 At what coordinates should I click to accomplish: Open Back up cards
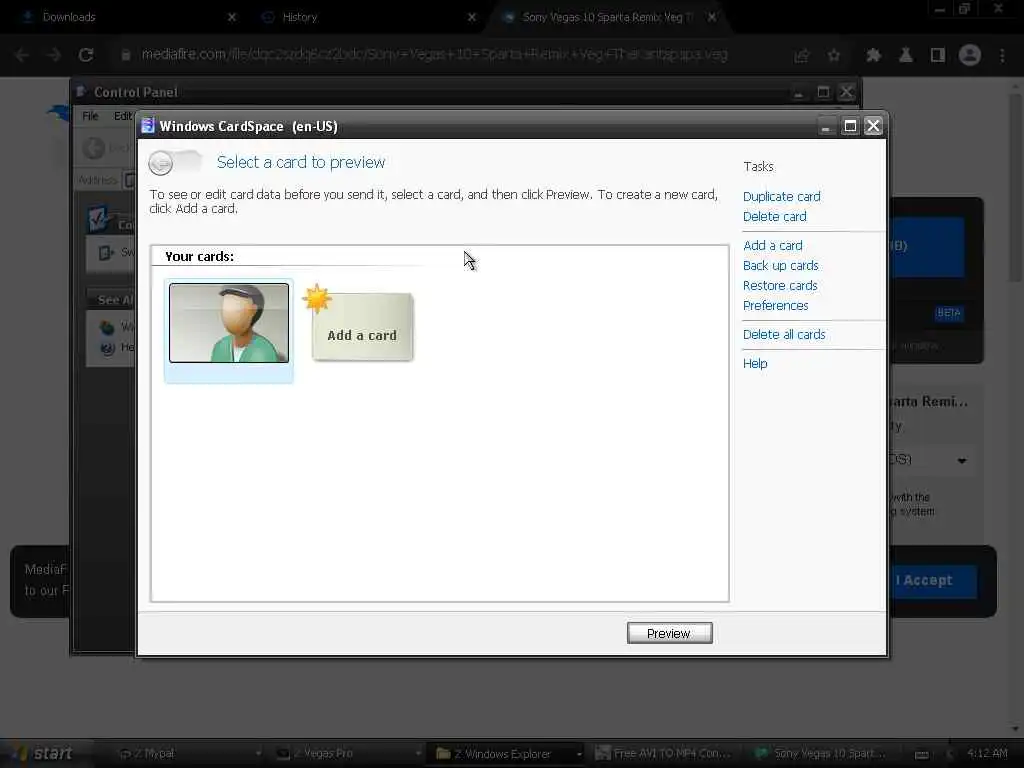click(780, 266)
